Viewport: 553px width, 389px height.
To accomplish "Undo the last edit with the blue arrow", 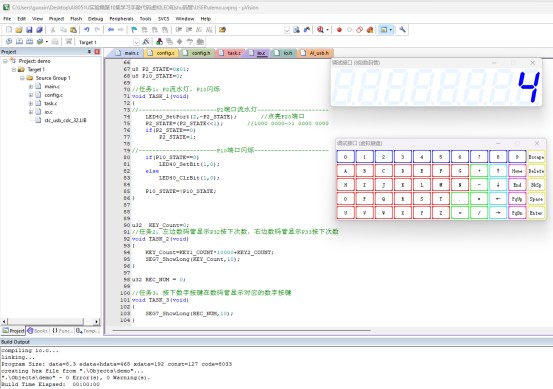I will point(87,30).
